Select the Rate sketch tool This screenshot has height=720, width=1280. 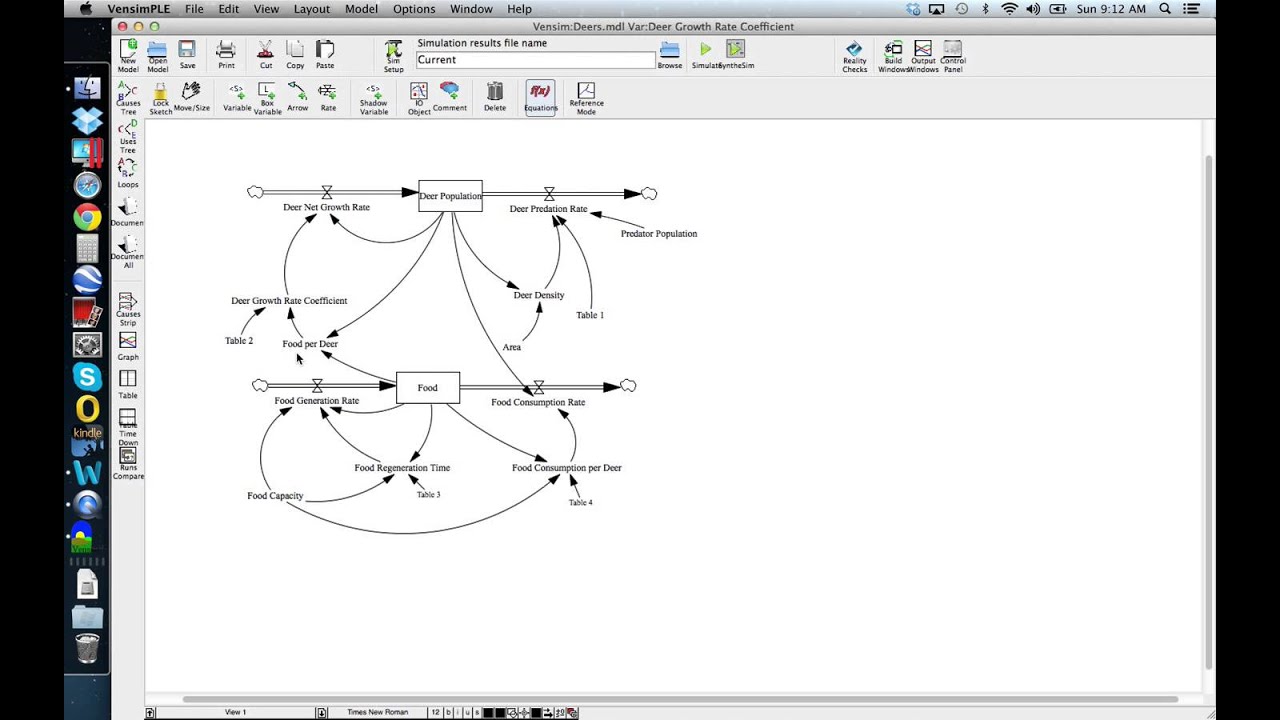coord(328,96)
